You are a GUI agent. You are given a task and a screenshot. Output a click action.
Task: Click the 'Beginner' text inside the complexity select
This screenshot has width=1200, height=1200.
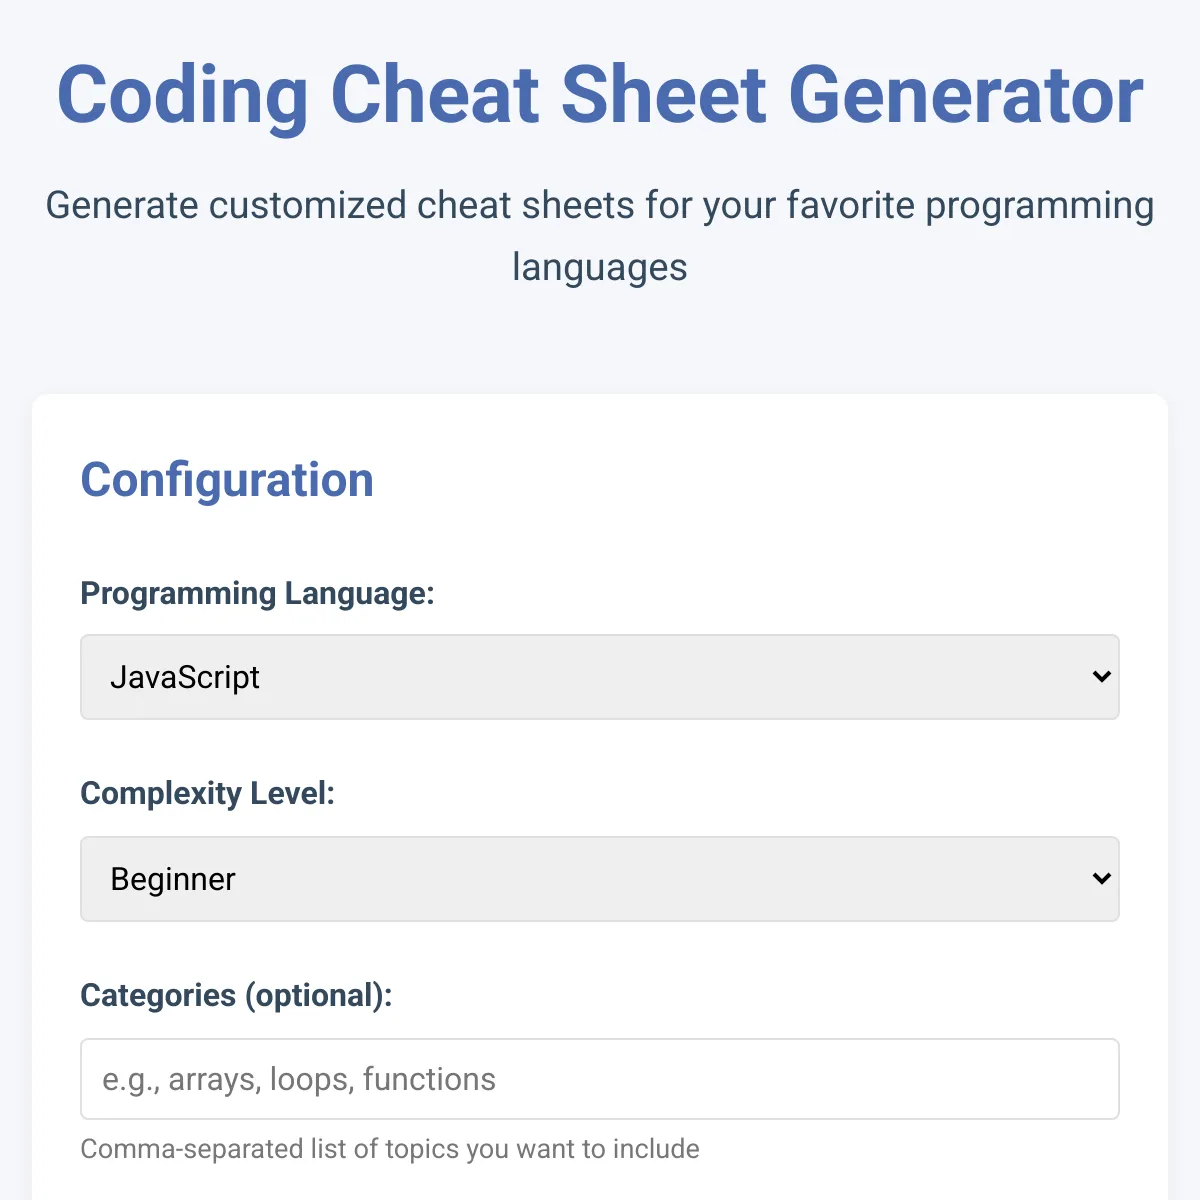tap(173, 879)
